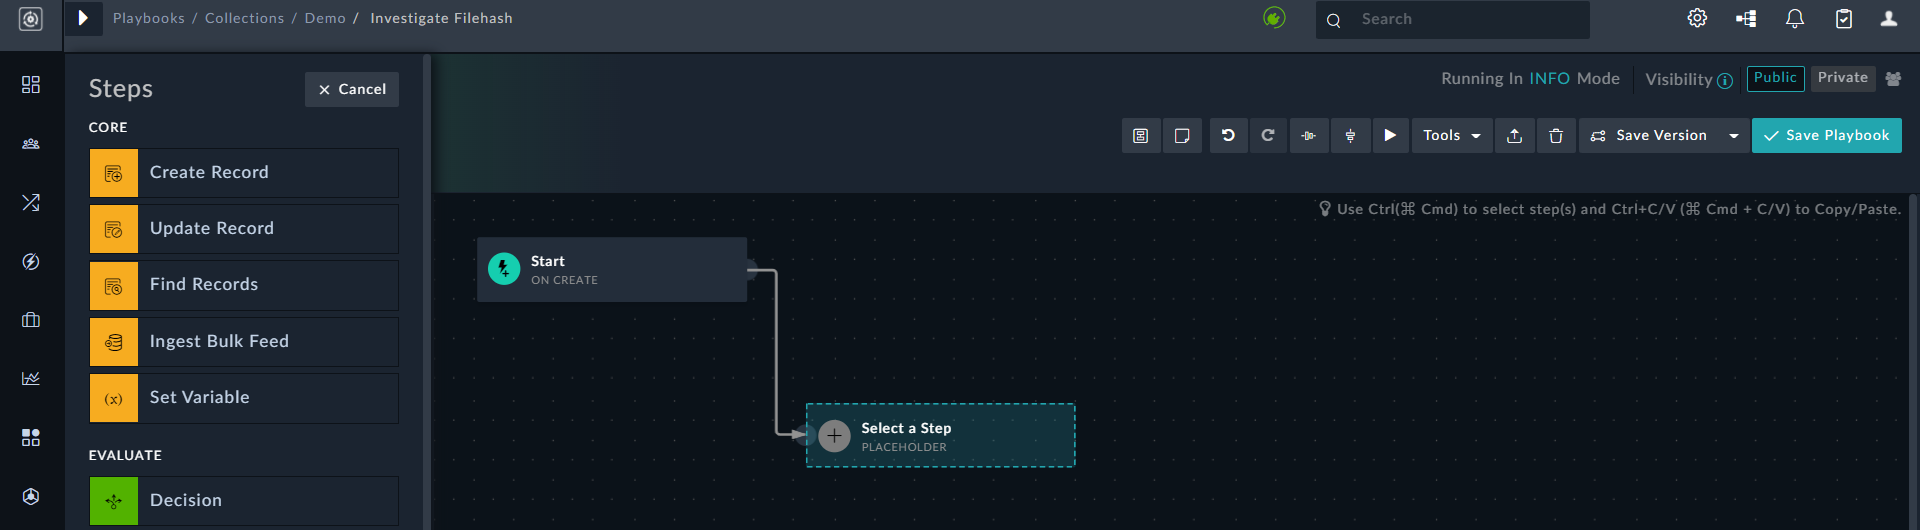The height and width of the screenshot is (530, 1920).
Task: Click the FortiSOAR logo icon
Action: pyautogui.click(x=31, y=19)
